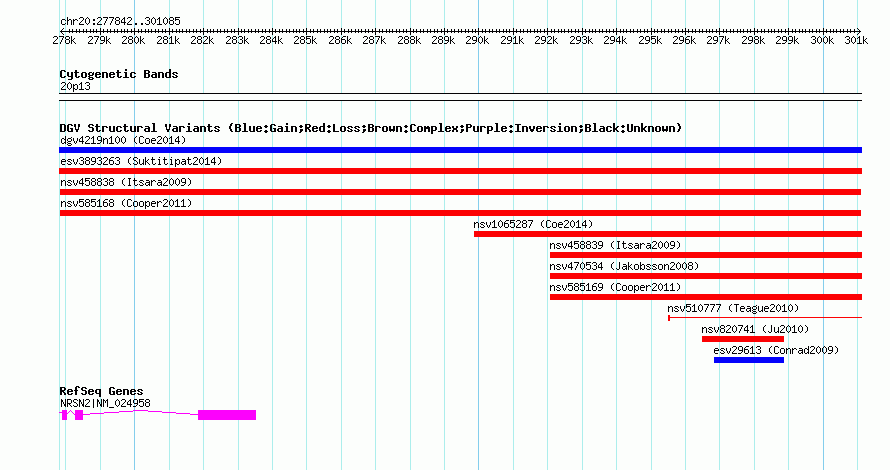Open the nsv458839 (Itsara2009) label
This screenshot has height=470, width=890.
(615, 245)
